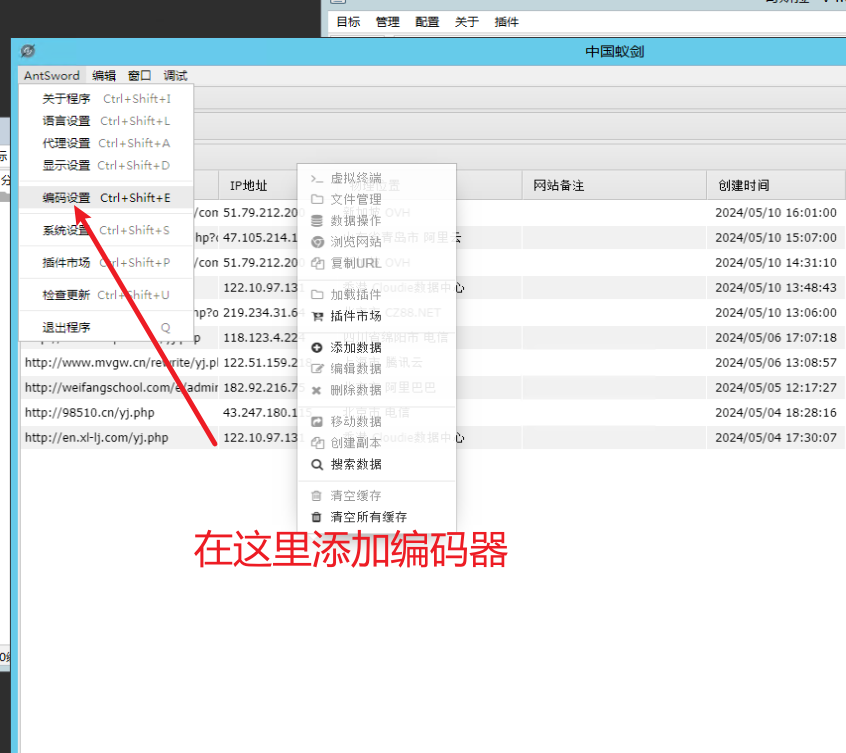Image resolution: width=846 pixels, height=753 pixels.
Task: Open the AntSword menu
Action: point(51,75)
